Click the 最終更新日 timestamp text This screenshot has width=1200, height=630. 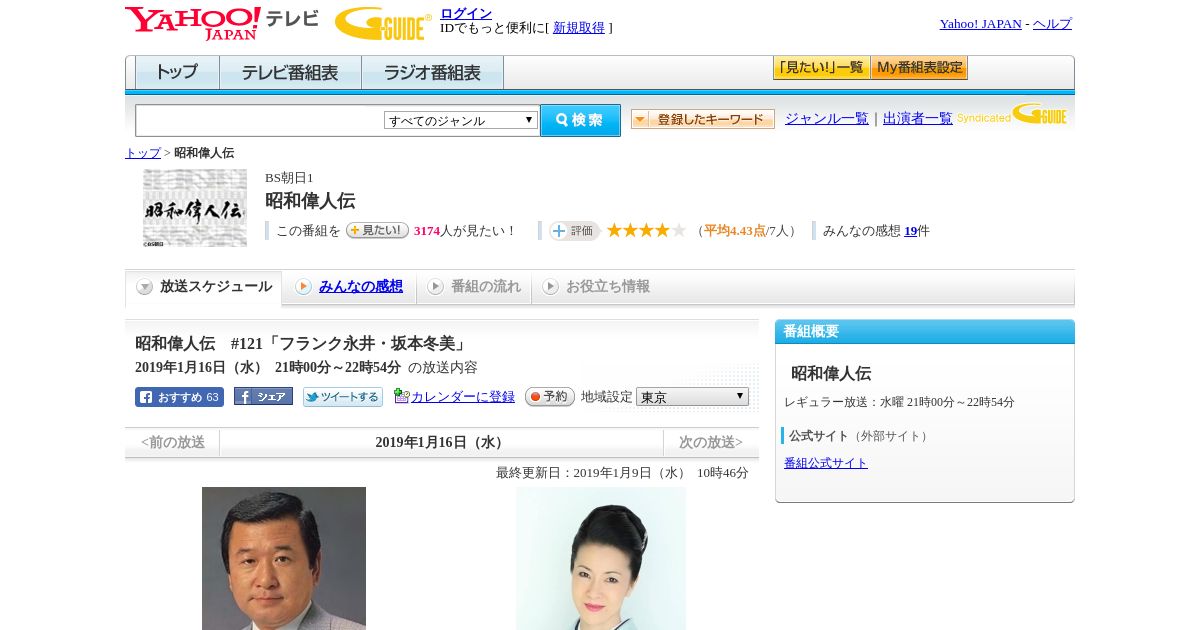(622, 473)
